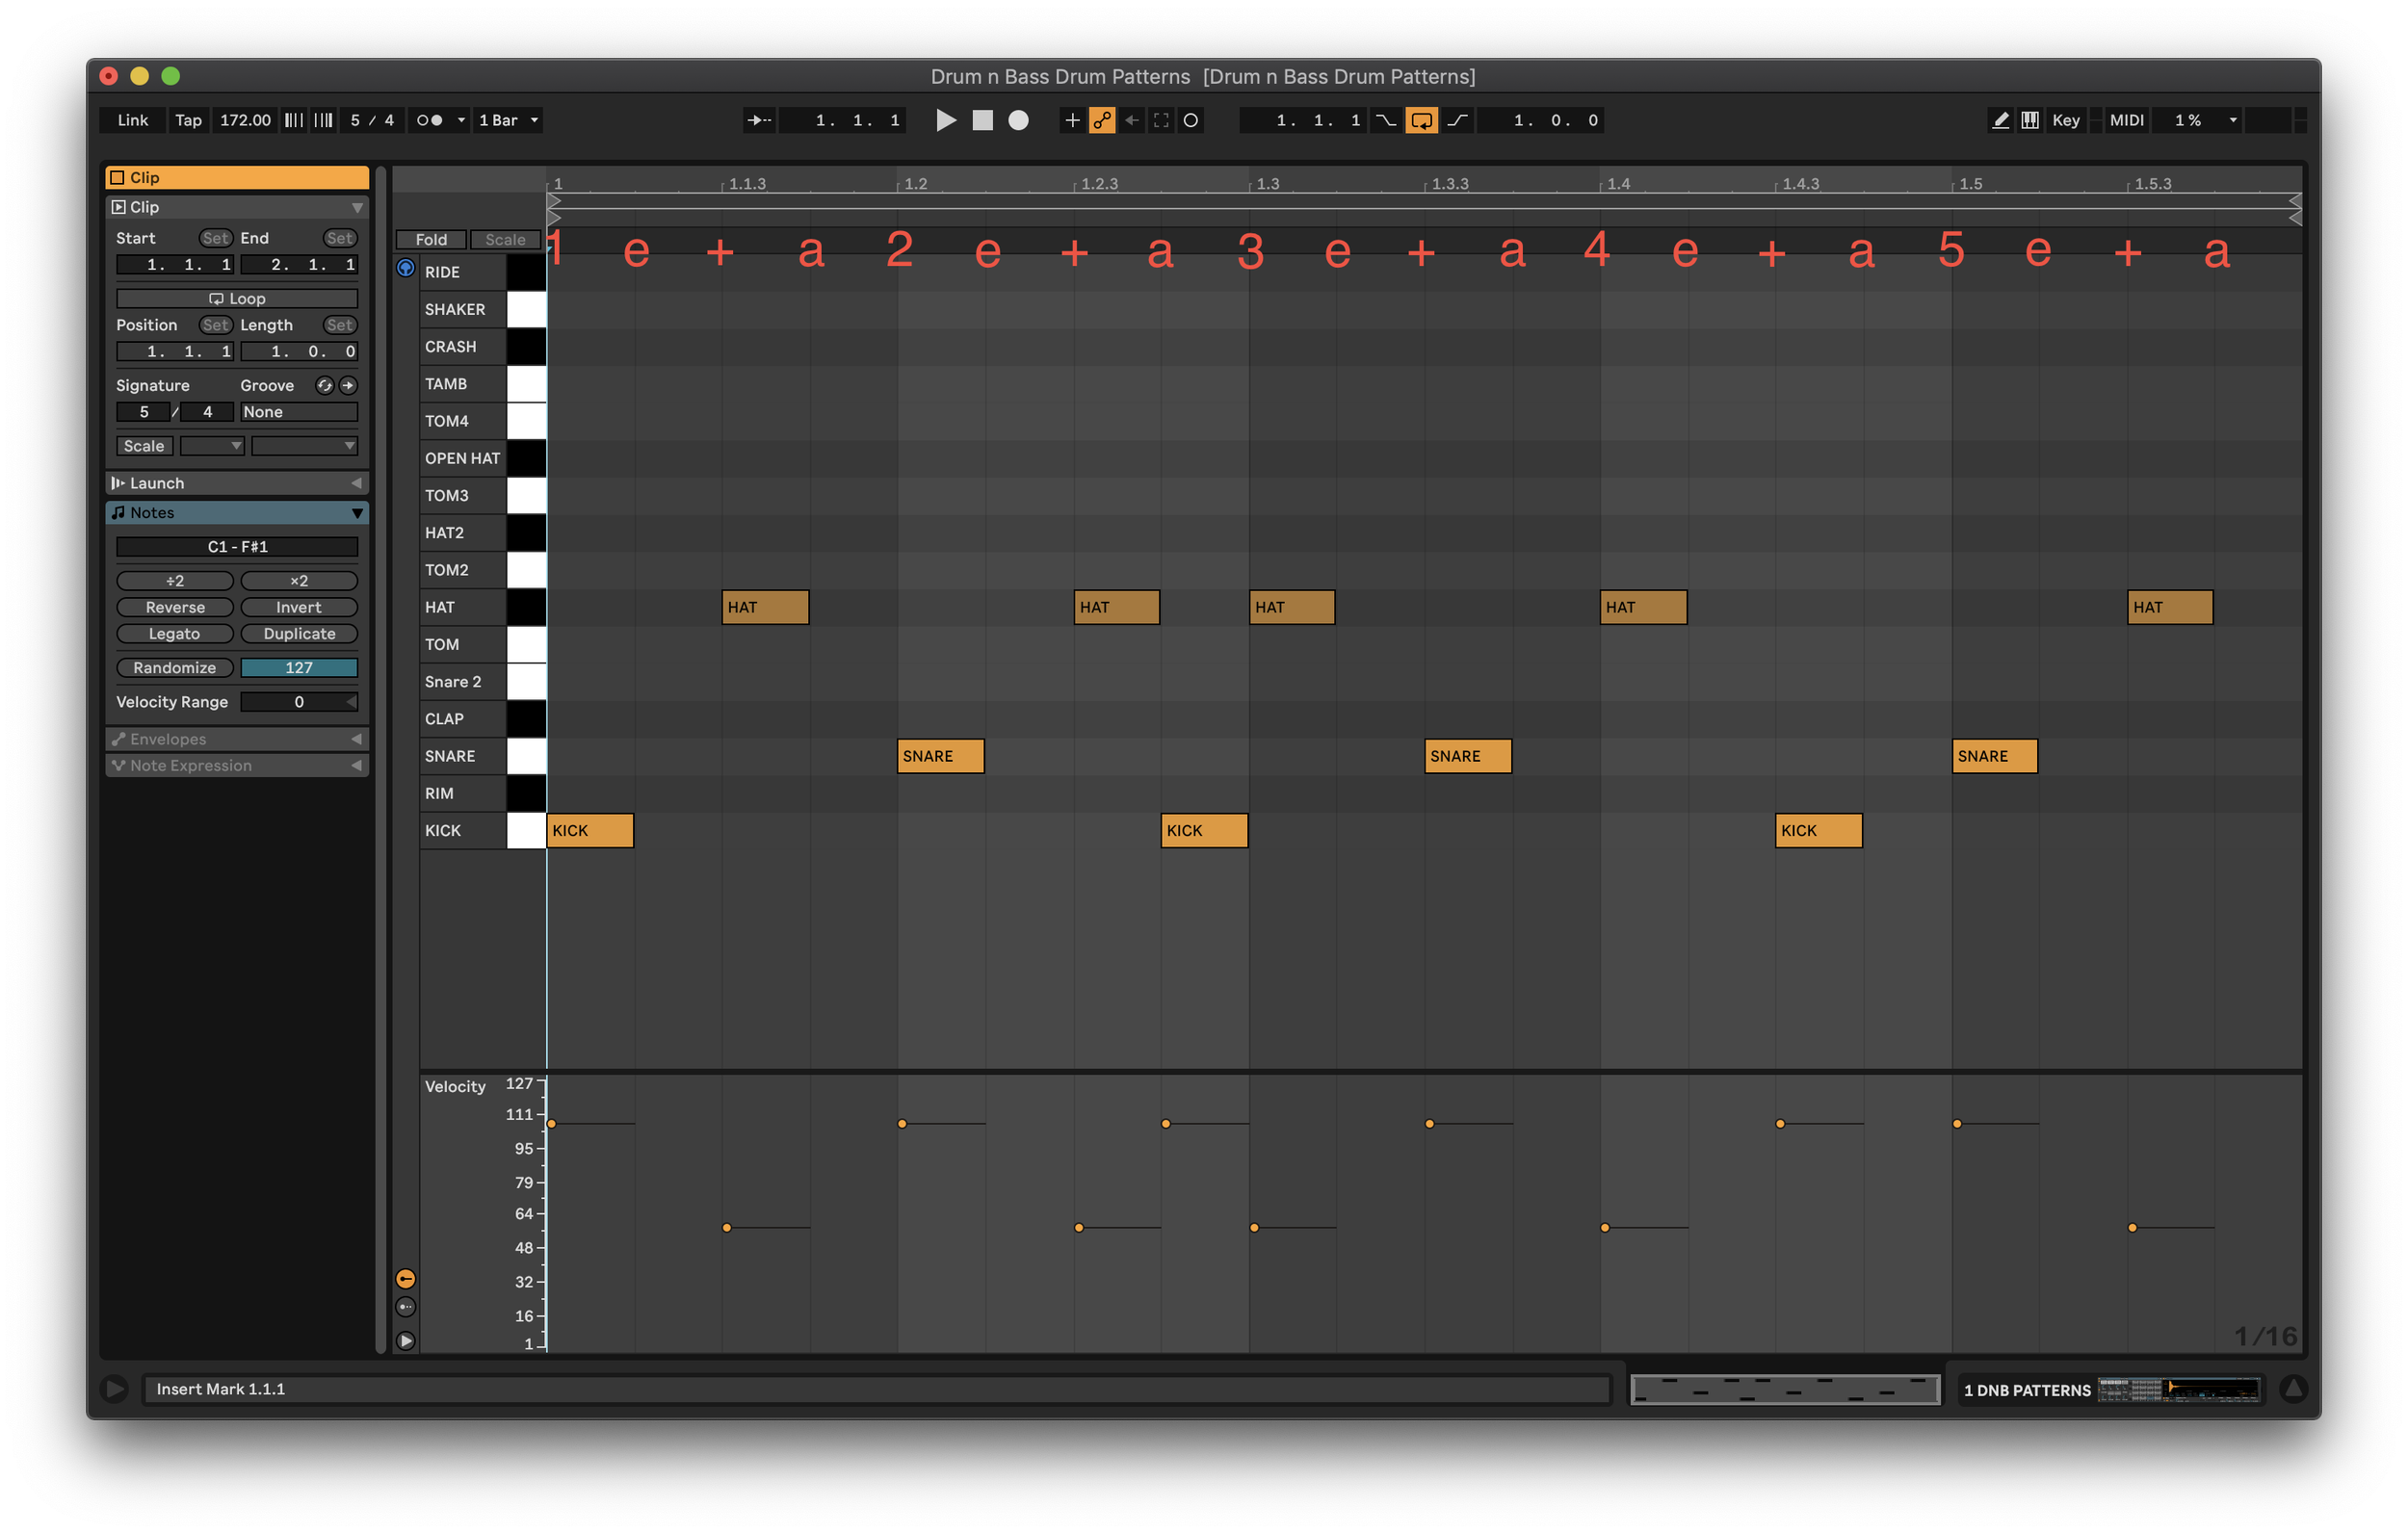Screen dimensions: 2408x1534
Task: Click the Duplicate notes button
Action: click(x=299, y=634)
